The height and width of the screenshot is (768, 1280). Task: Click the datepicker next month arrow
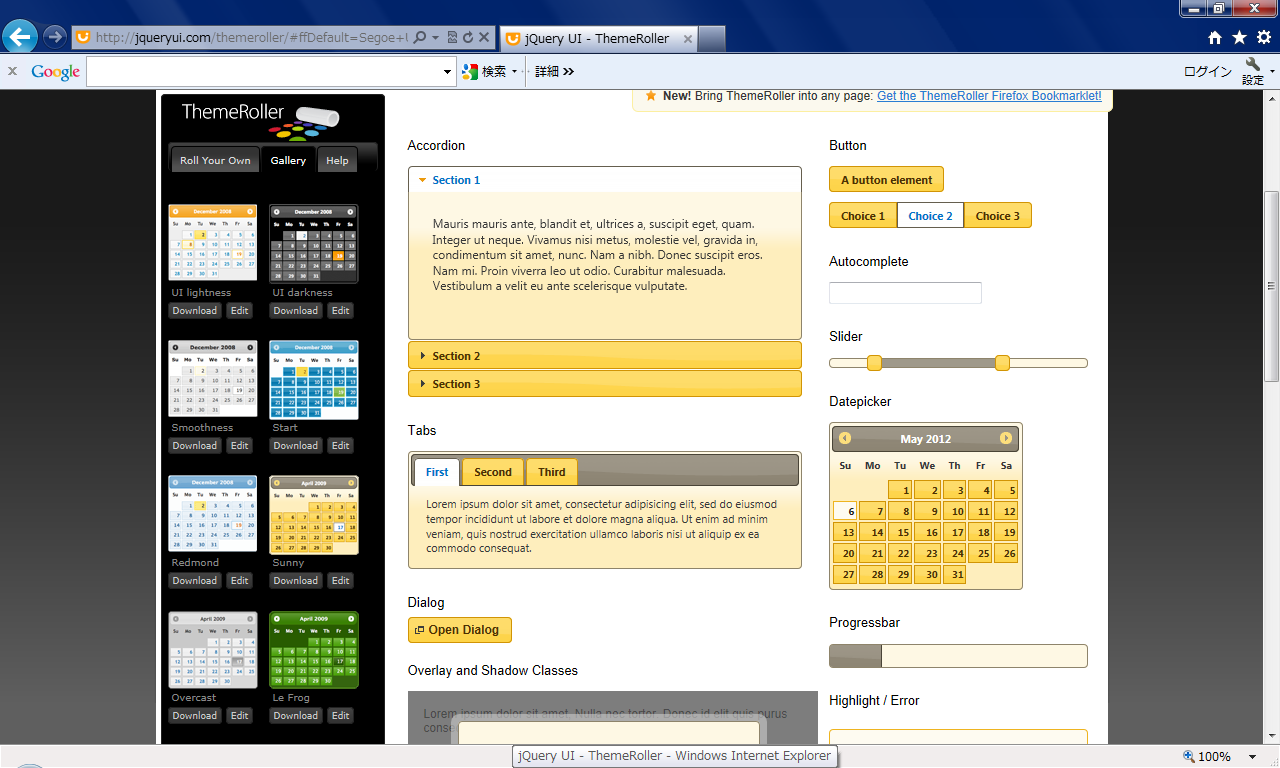[1006, 439]
